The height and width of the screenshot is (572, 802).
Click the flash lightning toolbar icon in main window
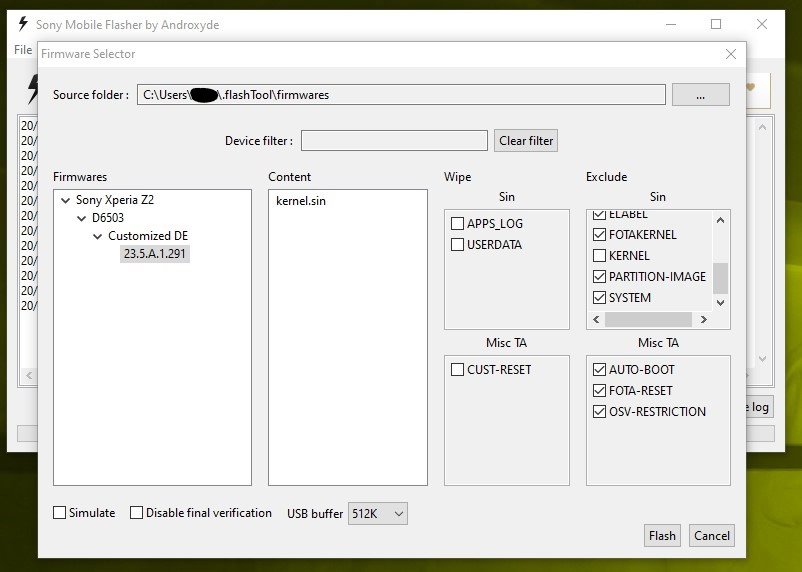(33, 89)
